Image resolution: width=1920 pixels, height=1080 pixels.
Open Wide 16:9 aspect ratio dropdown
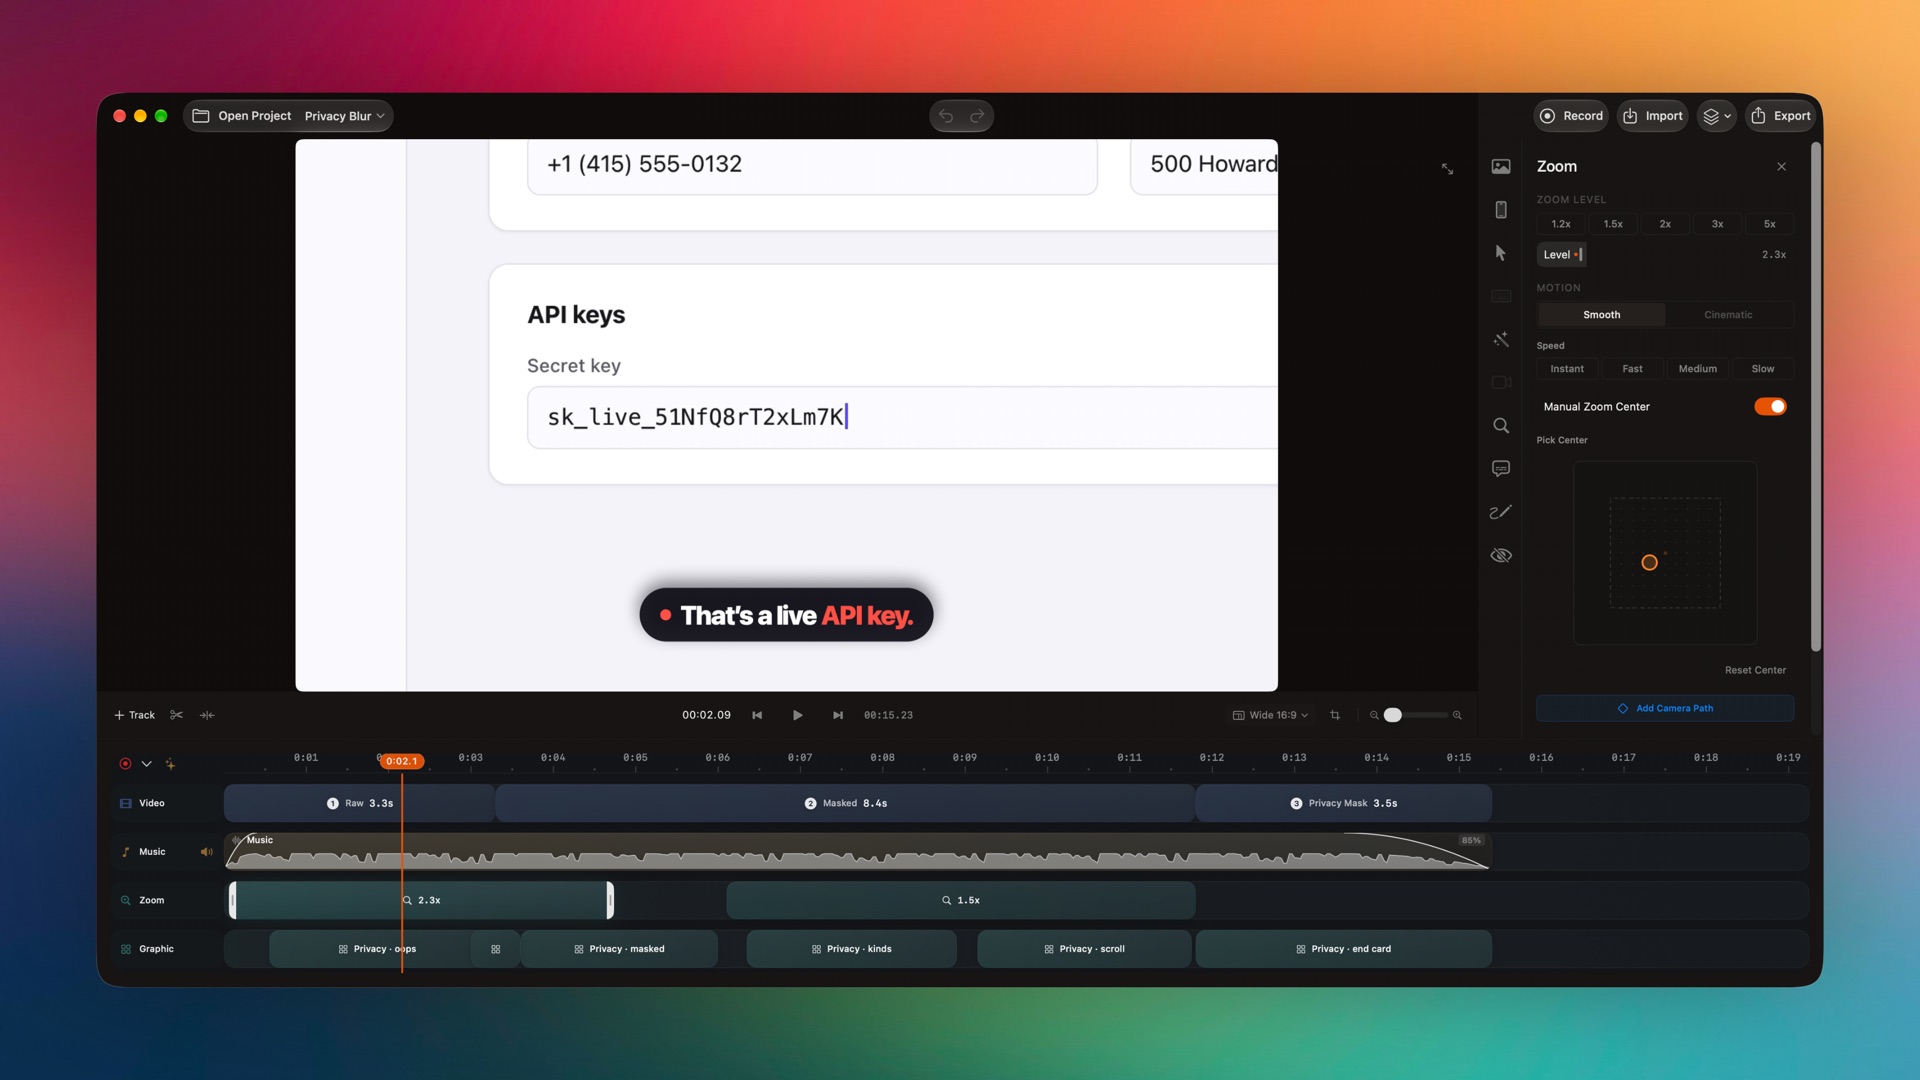(x=1270, y=715)
